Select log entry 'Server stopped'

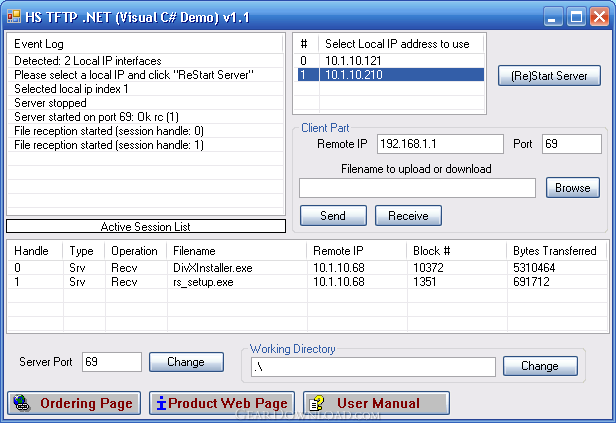[x=145, y=103]
